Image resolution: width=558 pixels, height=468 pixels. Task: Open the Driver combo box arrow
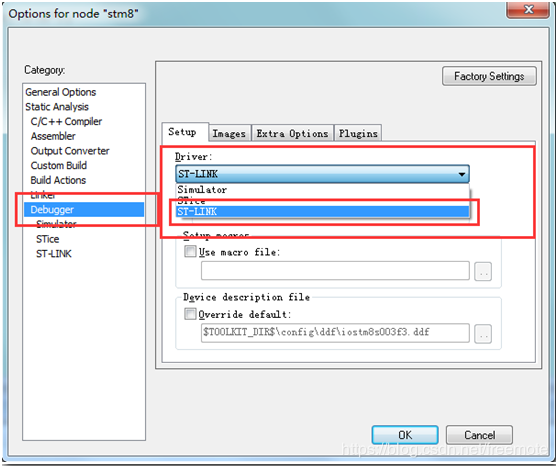tap(462, 174)
